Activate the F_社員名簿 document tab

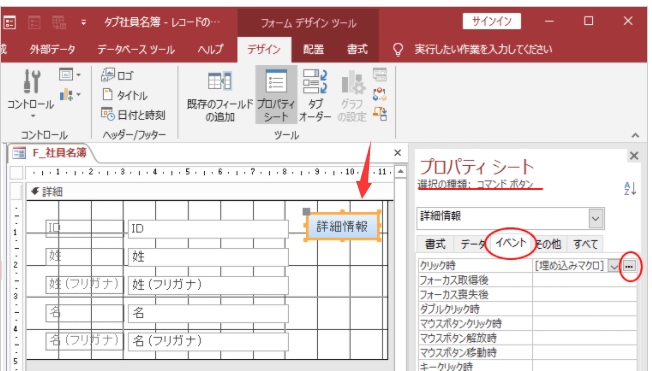[52, 153]
